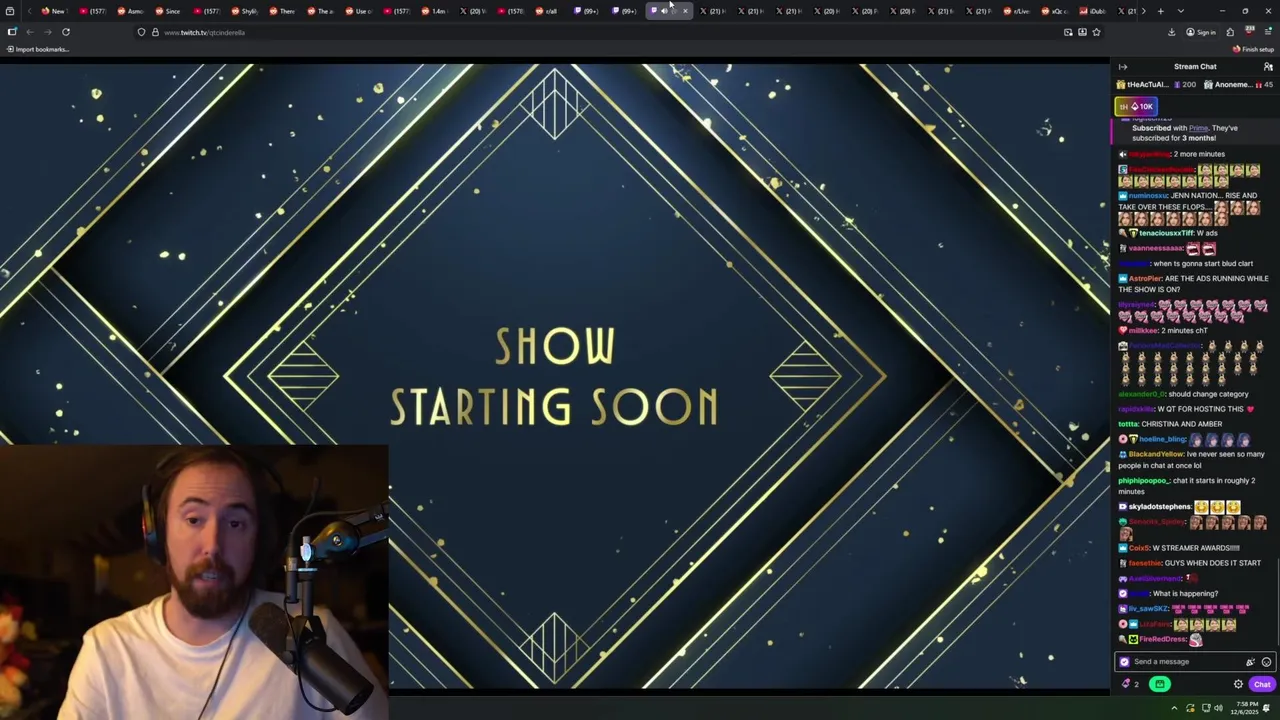Open the browser extensions menu

(x=1230, y=32)
